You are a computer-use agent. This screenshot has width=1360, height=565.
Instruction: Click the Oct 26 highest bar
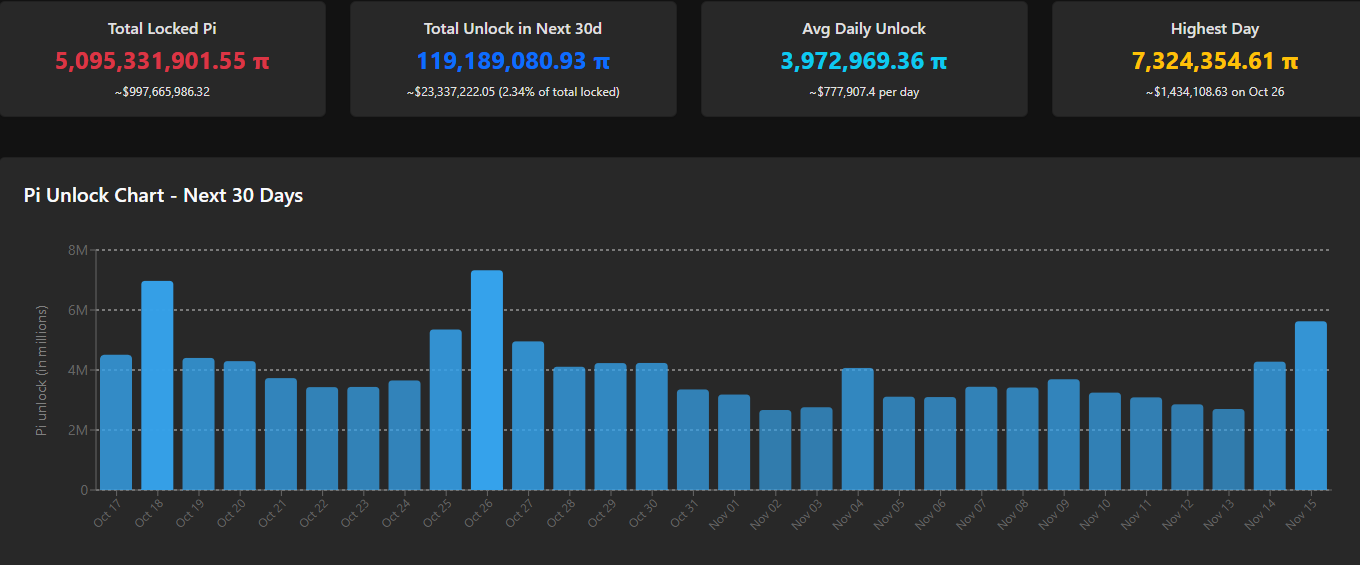487,380
